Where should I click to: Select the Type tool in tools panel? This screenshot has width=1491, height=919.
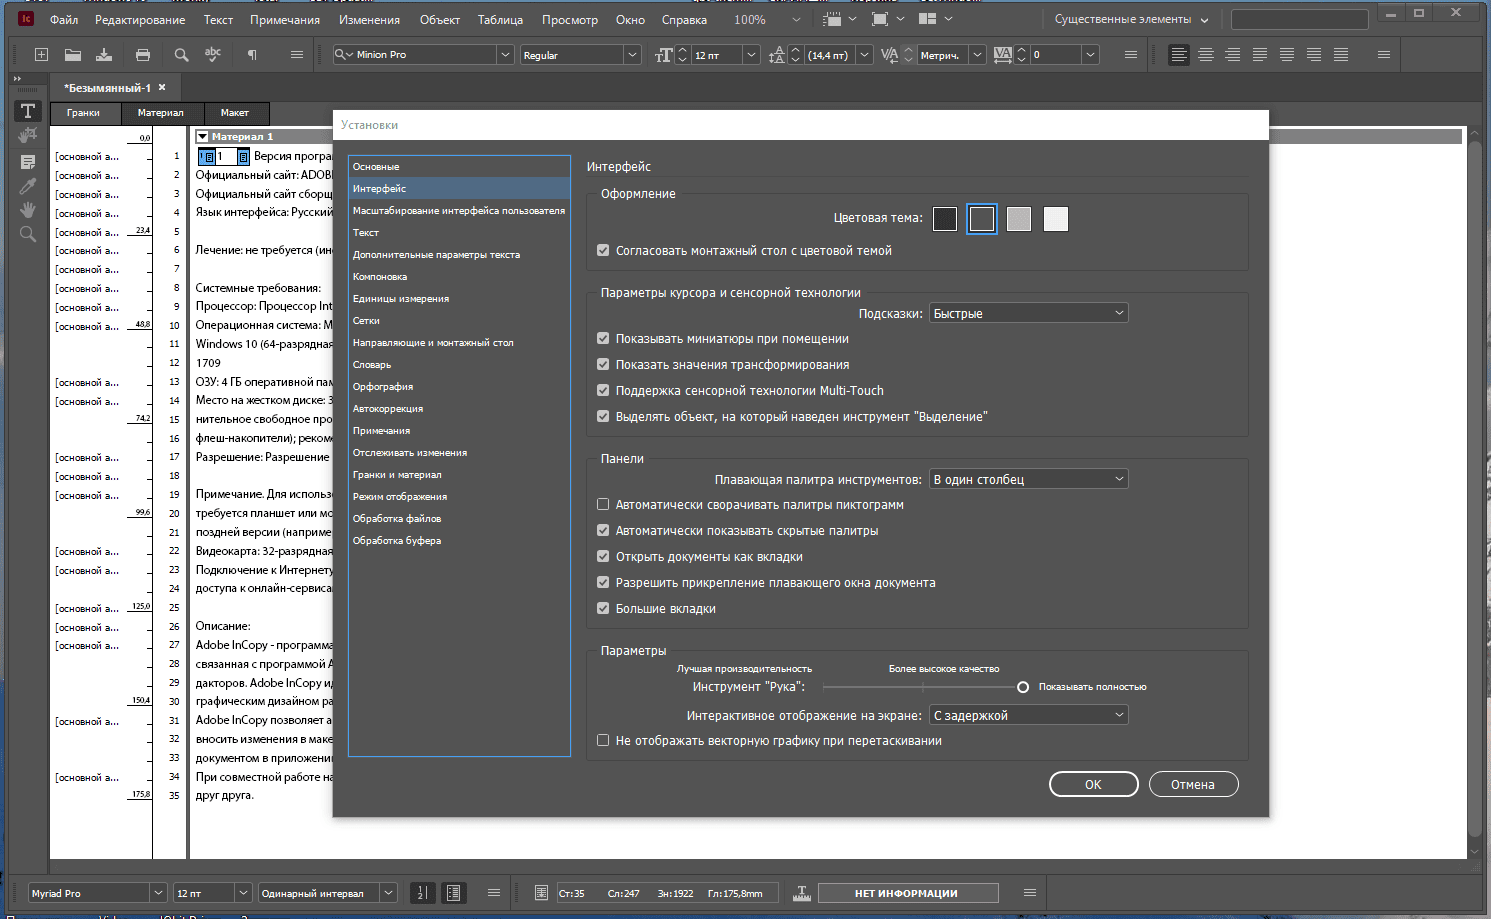coord(28,111)
